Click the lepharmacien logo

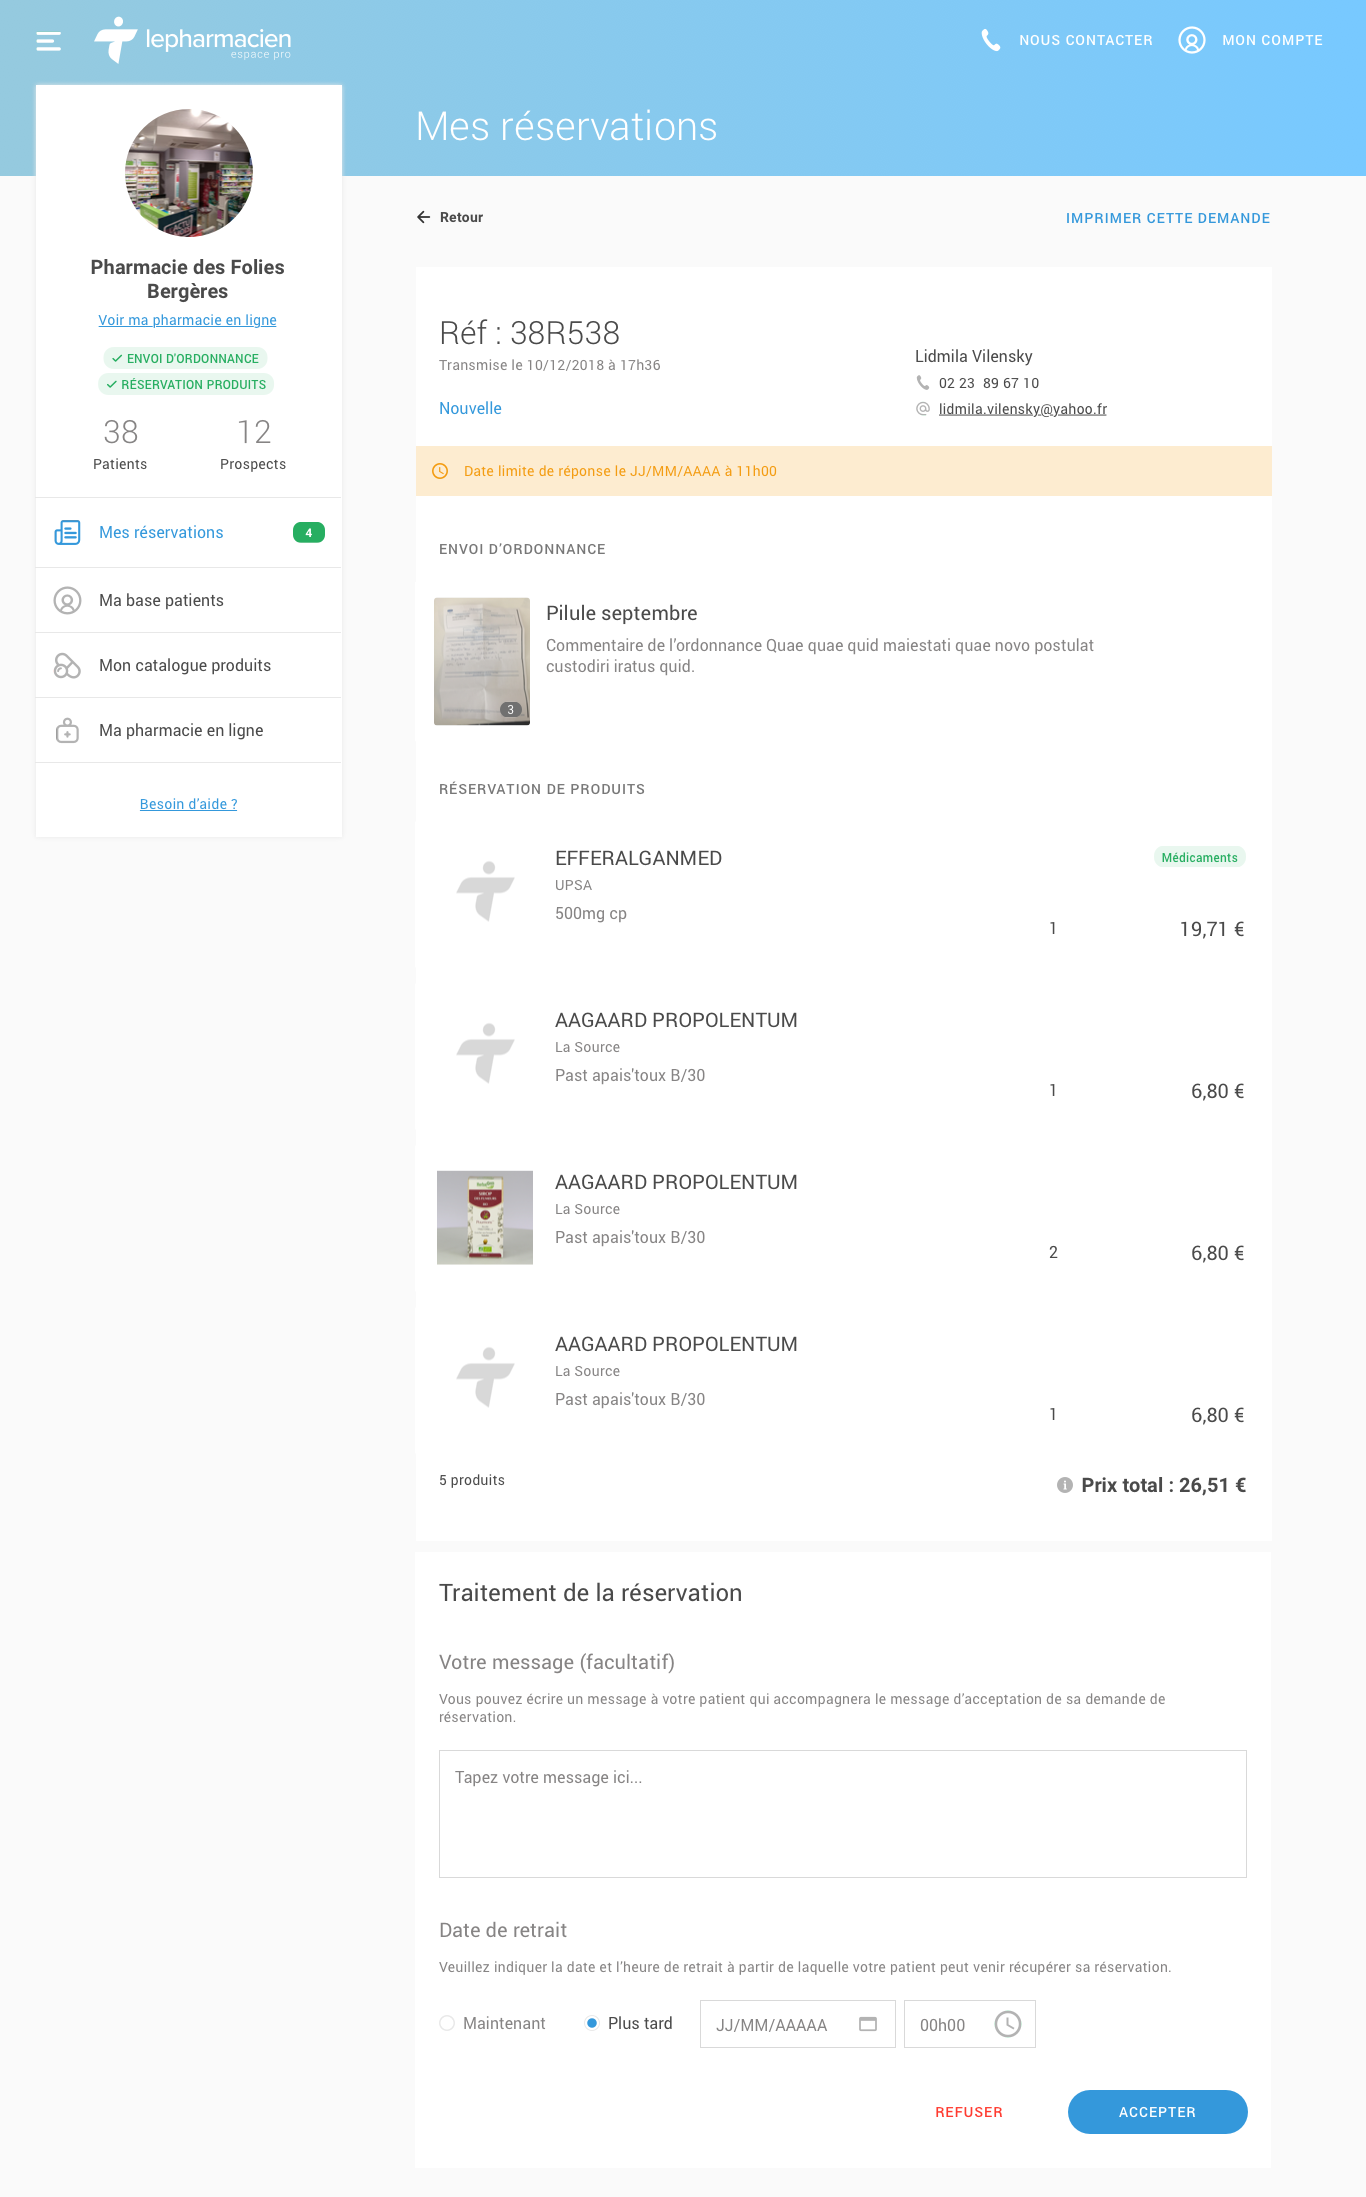tap(192, 41)
